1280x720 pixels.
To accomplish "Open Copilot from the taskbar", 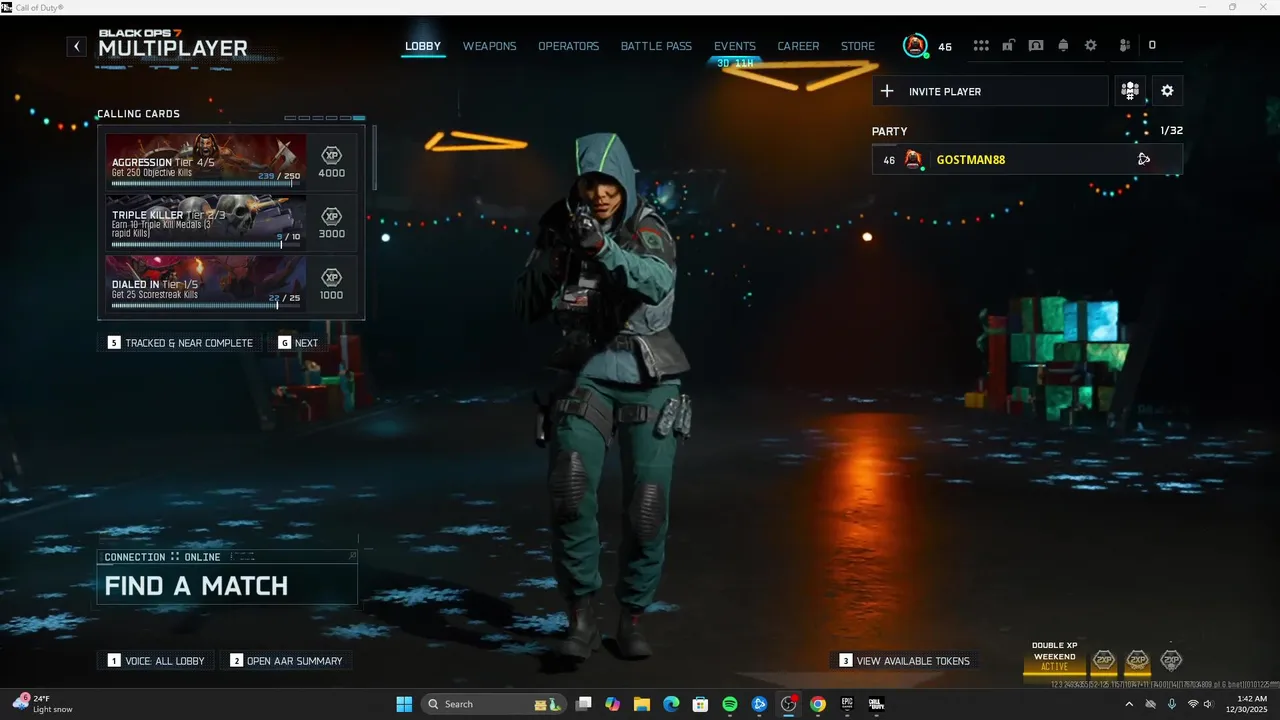I will [613, 704].
